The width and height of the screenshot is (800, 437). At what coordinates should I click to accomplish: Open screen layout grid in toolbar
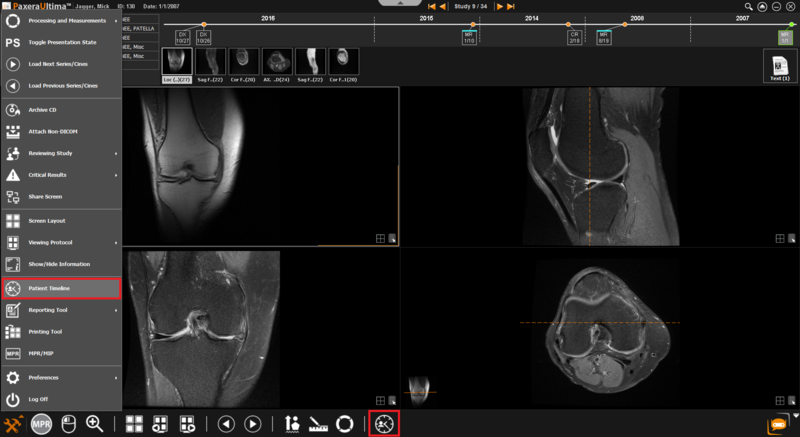point(133,423)
